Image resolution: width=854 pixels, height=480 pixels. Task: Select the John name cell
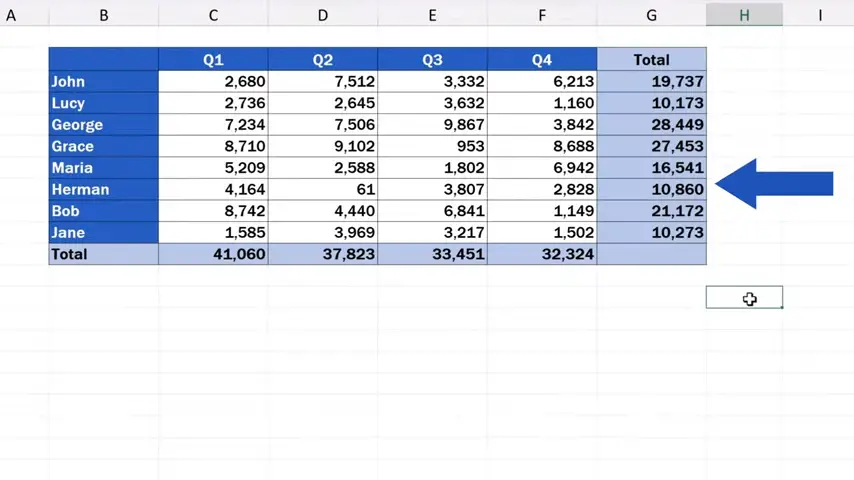103,82
